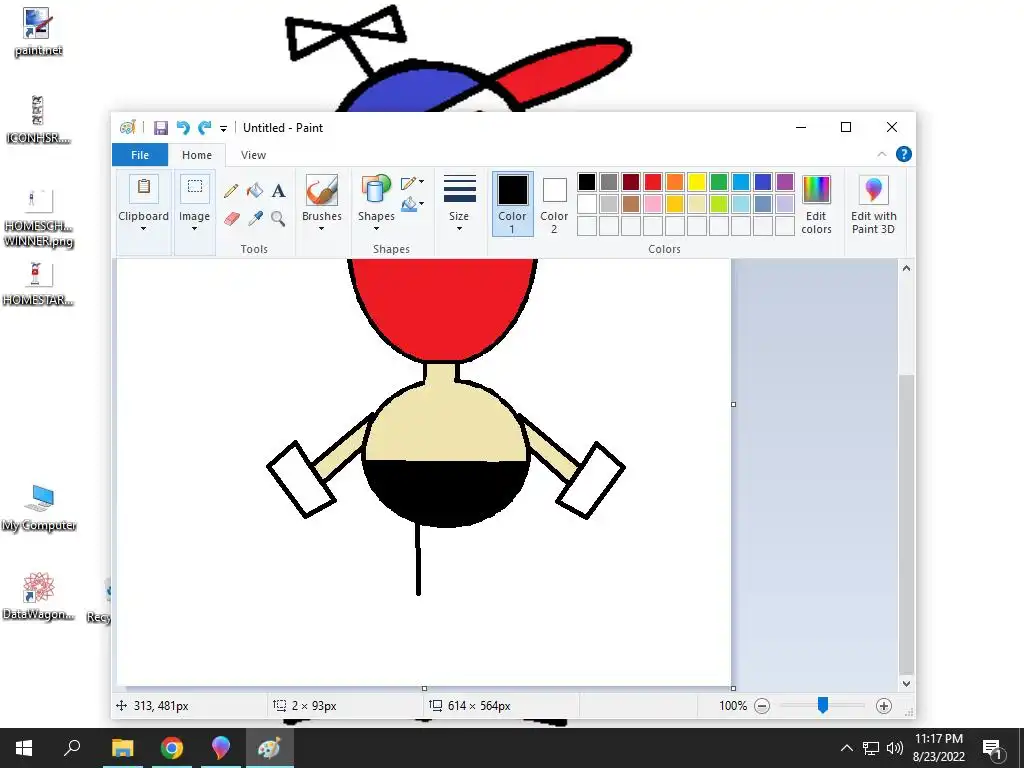Image resolution: width=1024 pixels, height=768 pixels.
Task: Click the Edit colors rainbow icon
Action: 816,189
